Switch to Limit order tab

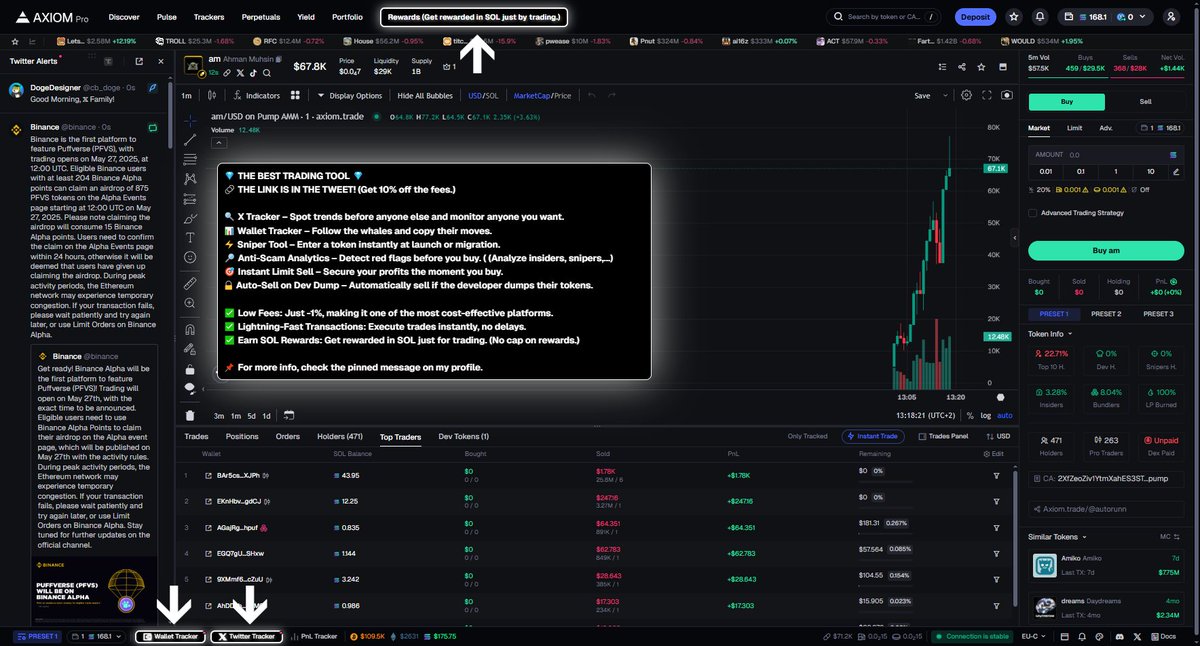click(1074, 128)
